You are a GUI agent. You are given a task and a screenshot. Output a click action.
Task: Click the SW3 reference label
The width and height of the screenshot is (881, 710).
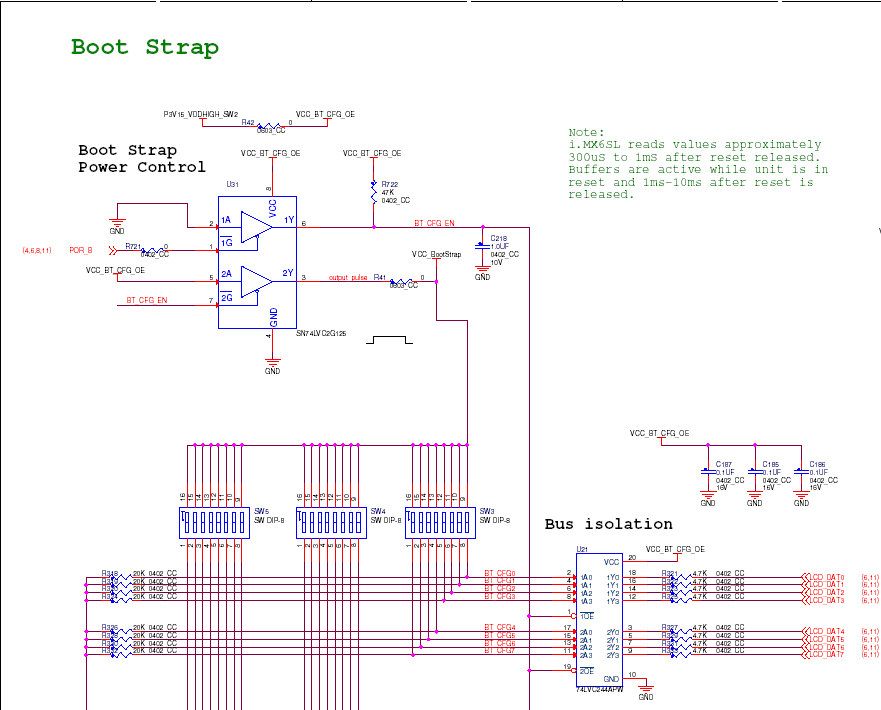click(487, 511)
